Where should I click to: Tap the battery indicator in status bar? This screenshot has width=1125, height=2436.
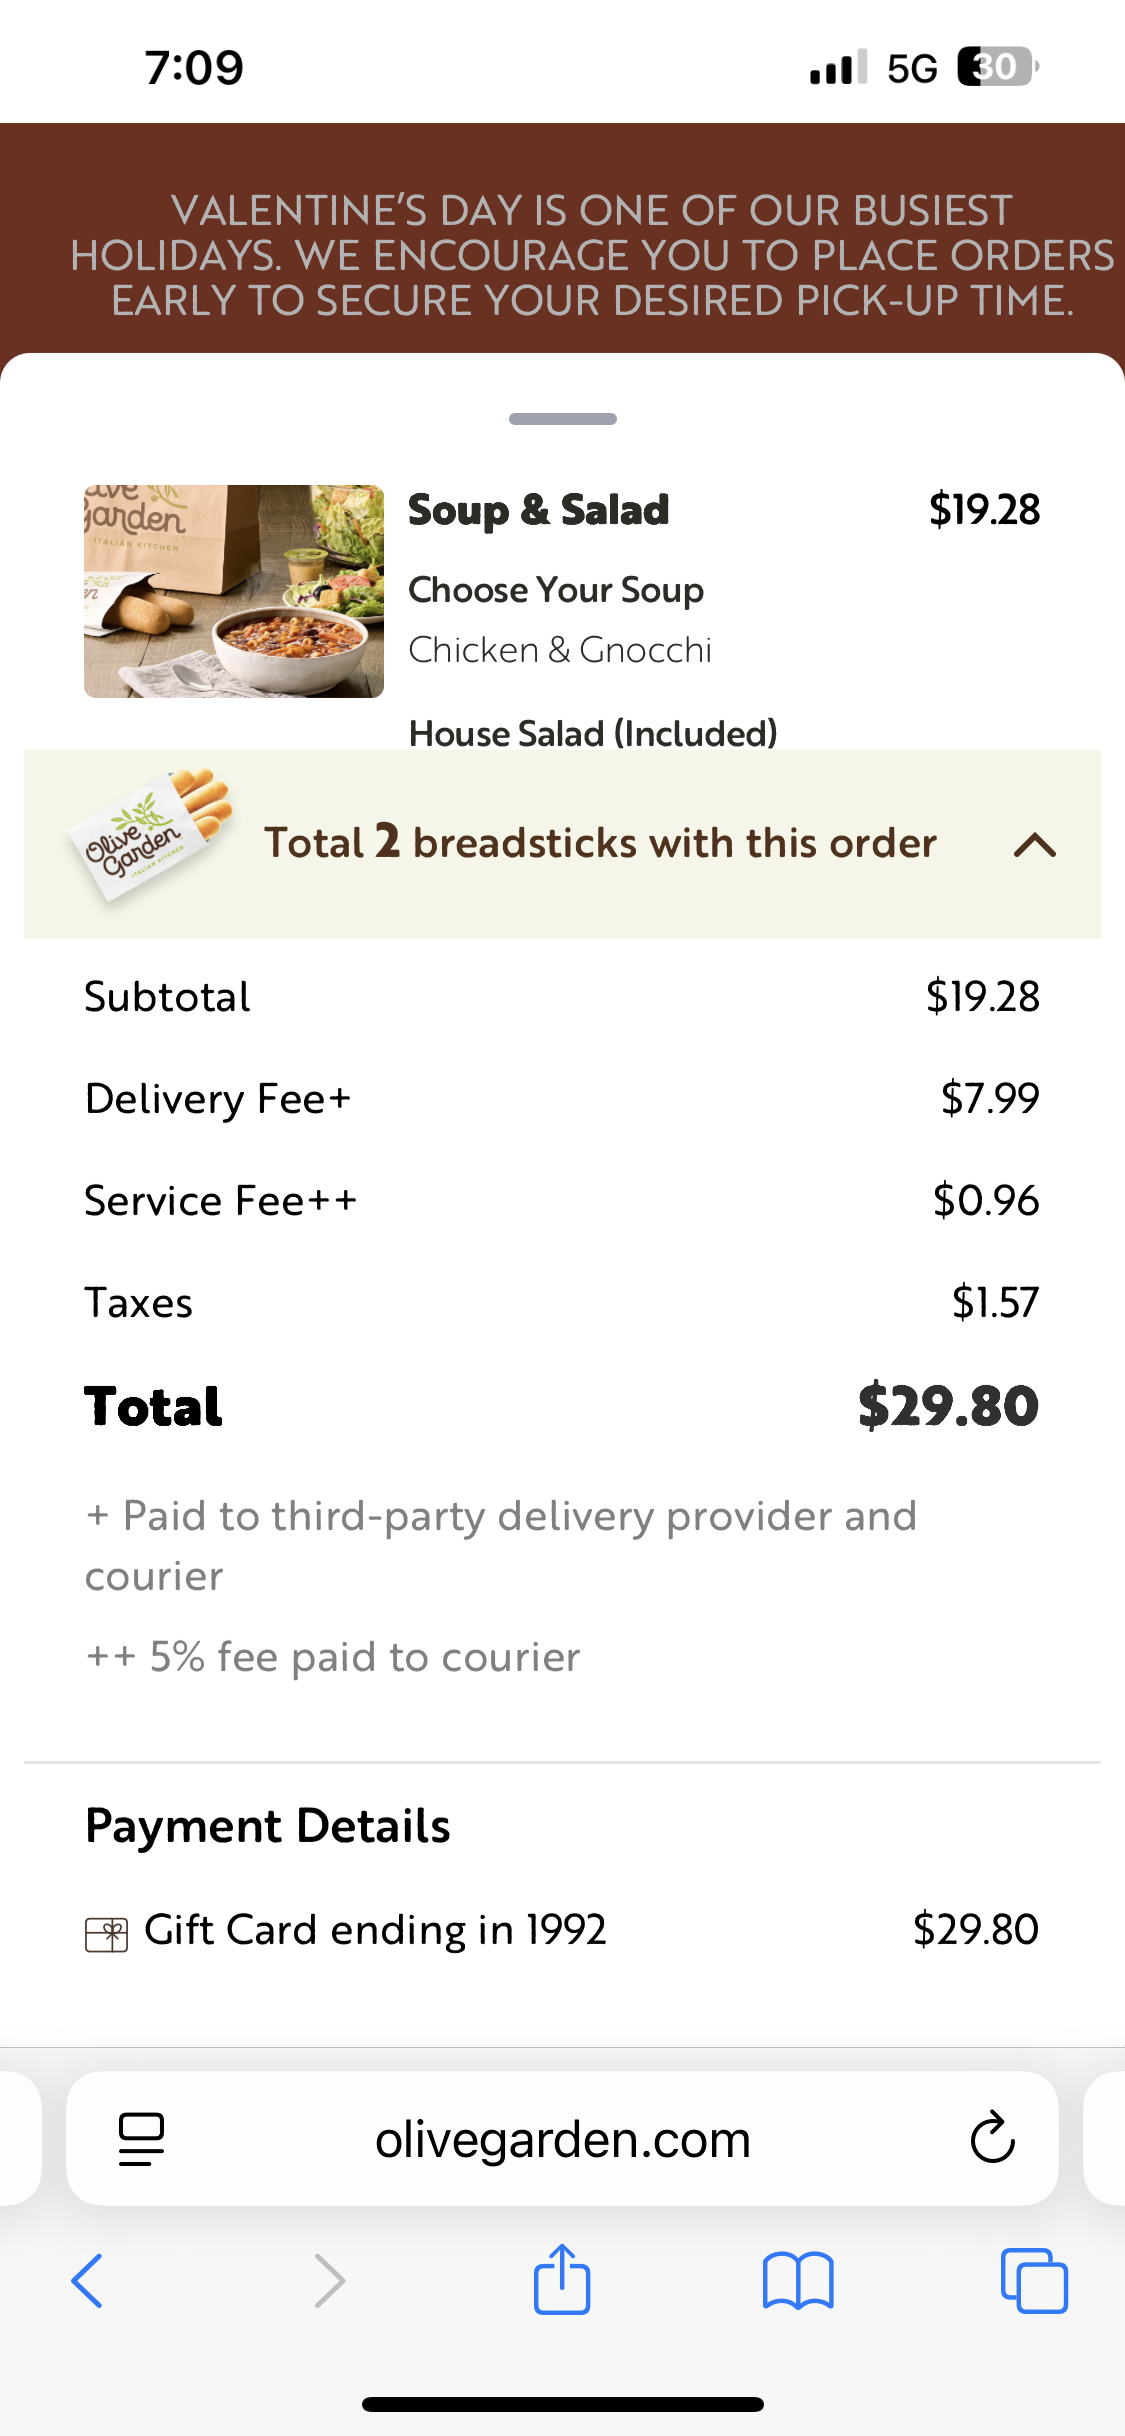(997, 67)
